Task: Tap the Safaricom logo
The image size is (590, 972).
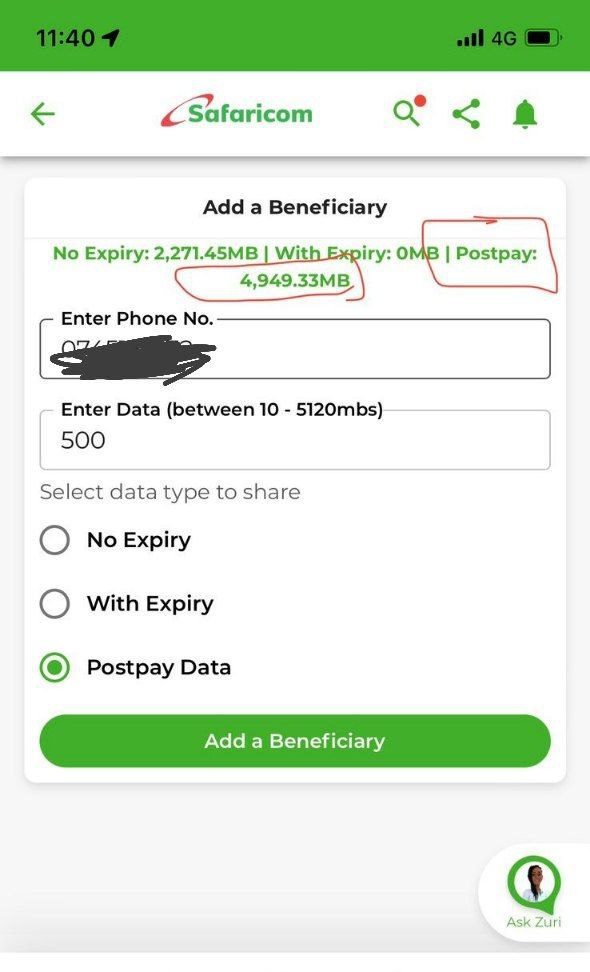Action: point(237,112)
